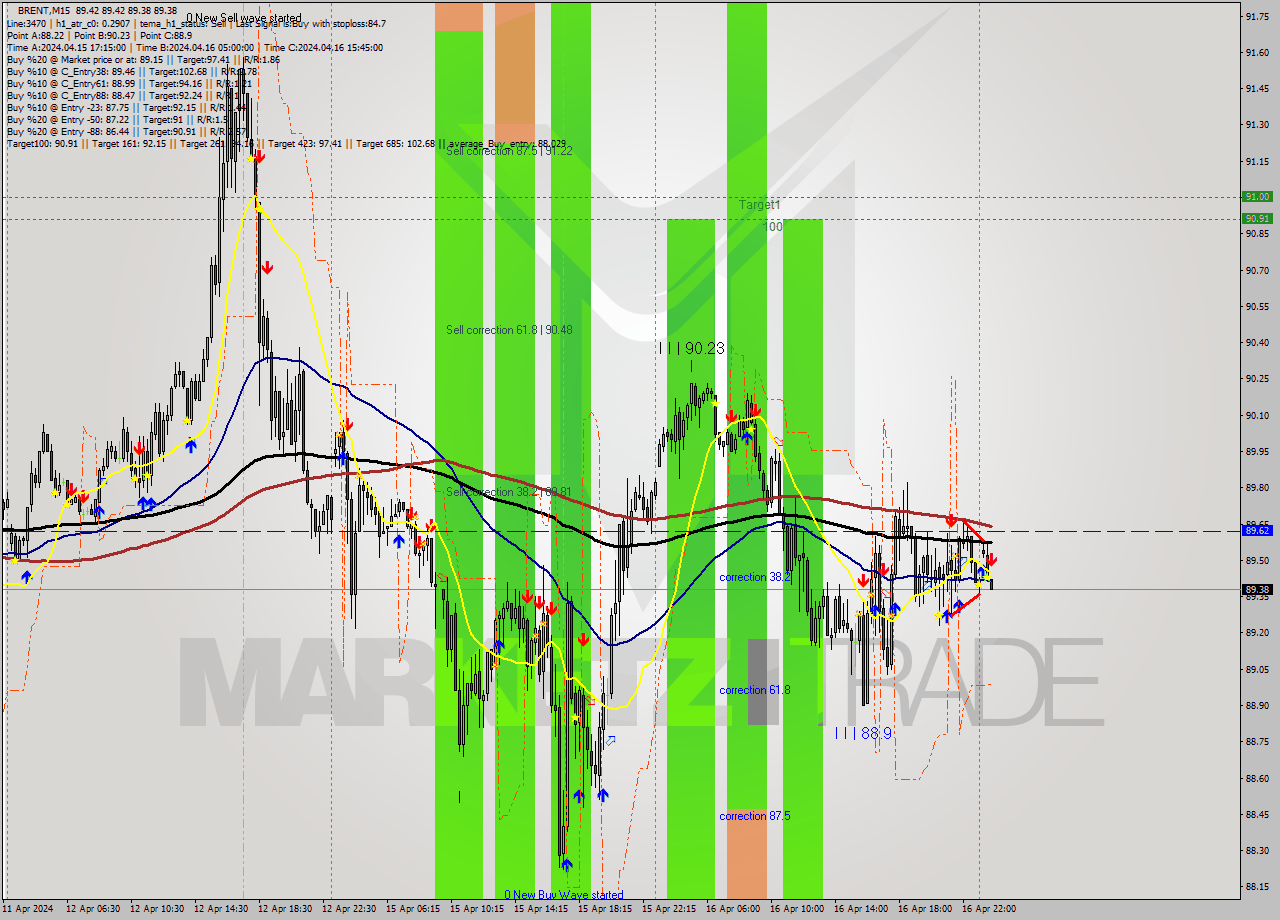
Task: Select the '0 New Buy Wave started' label
Action: click(564, 895)
